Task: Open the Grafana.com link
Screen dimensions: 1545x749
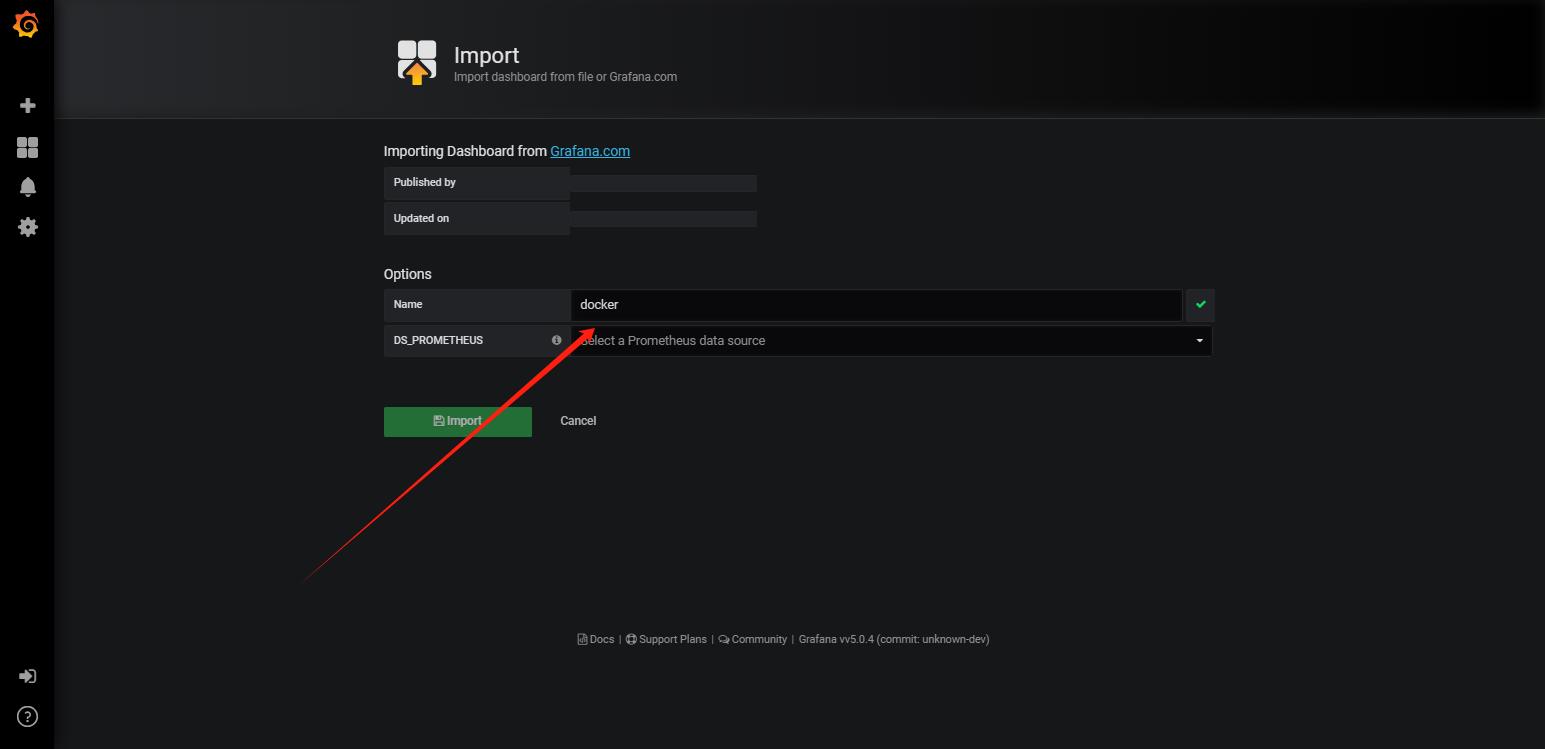Action: coord(590,151)
